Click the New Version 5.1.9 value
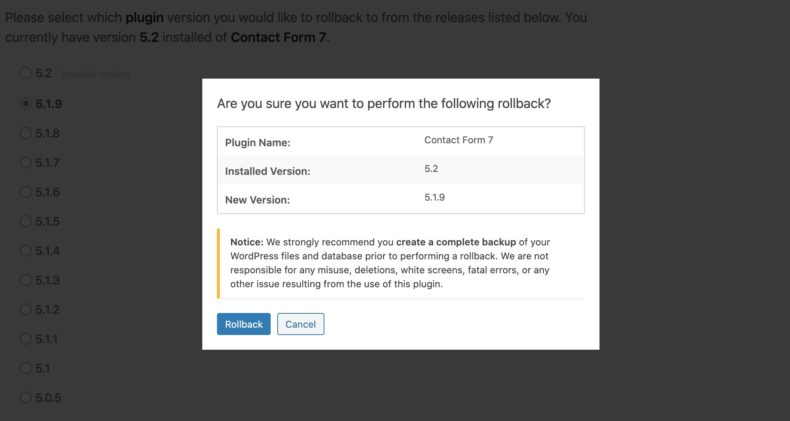Image resolution: width=790 pixels, height=421 pixels. [x=434, y=197]
